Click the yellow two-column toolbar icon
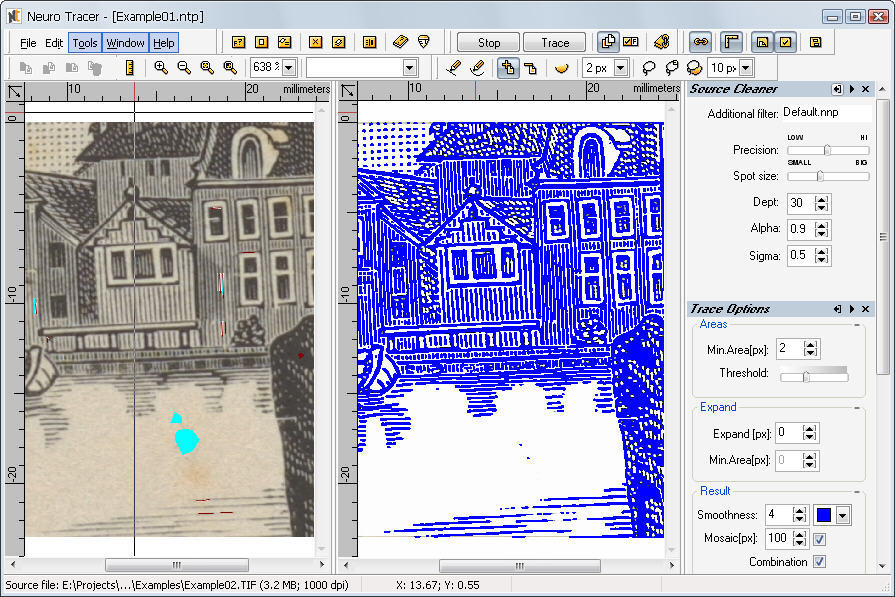The image size is (895, 597). coord(369,42)
